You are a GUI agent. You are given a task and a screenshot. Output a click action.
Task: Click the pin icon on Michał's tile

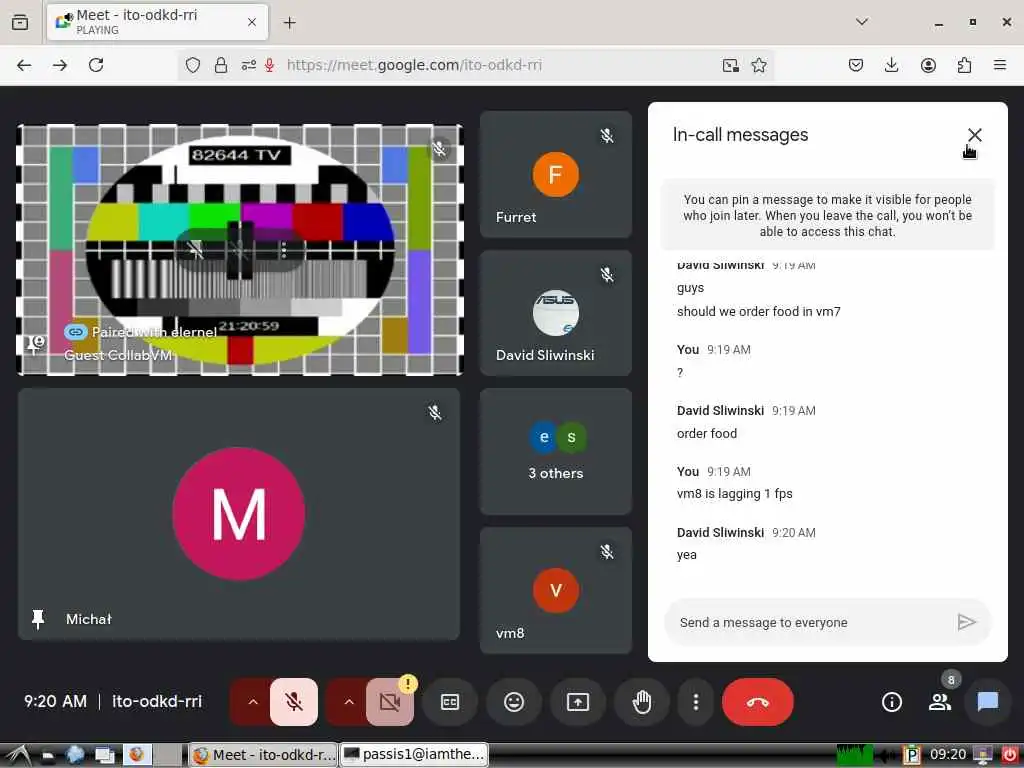click(38, 618)
